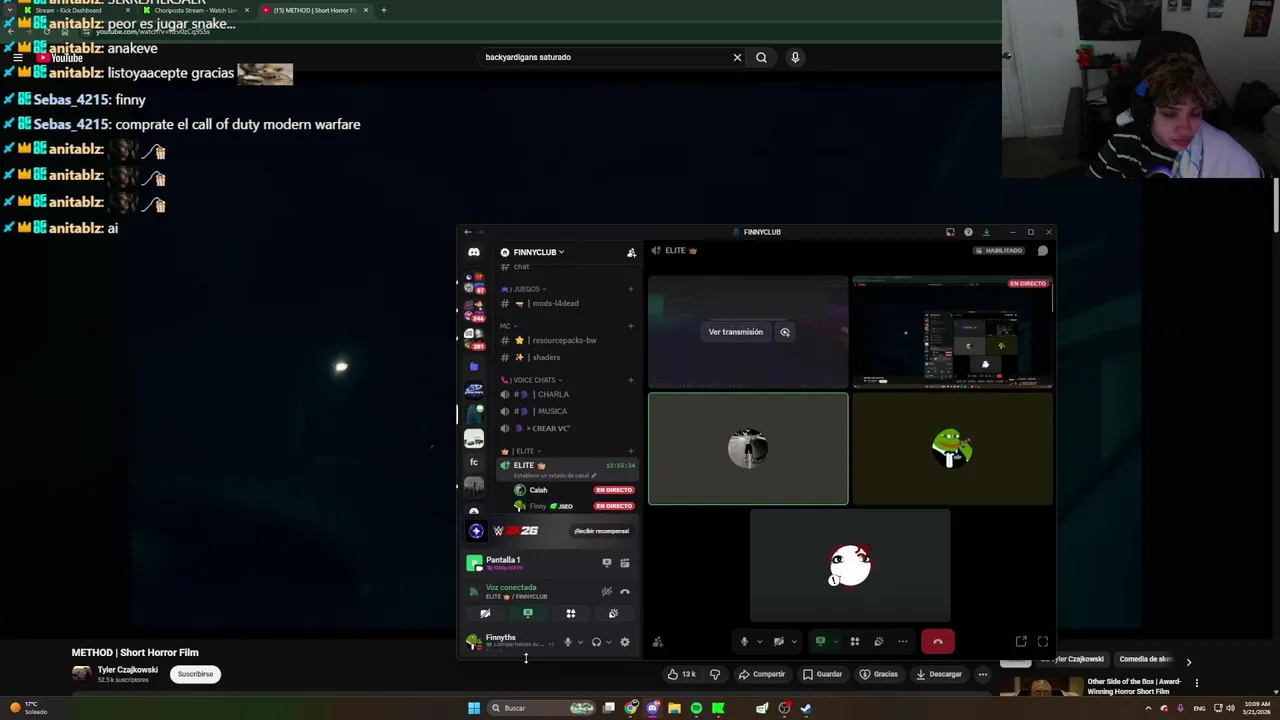The height and width of the screenshot is (720, 1280).
Task: Stop streaming Pantalla 1 icon
Action: tap(606, 563)
